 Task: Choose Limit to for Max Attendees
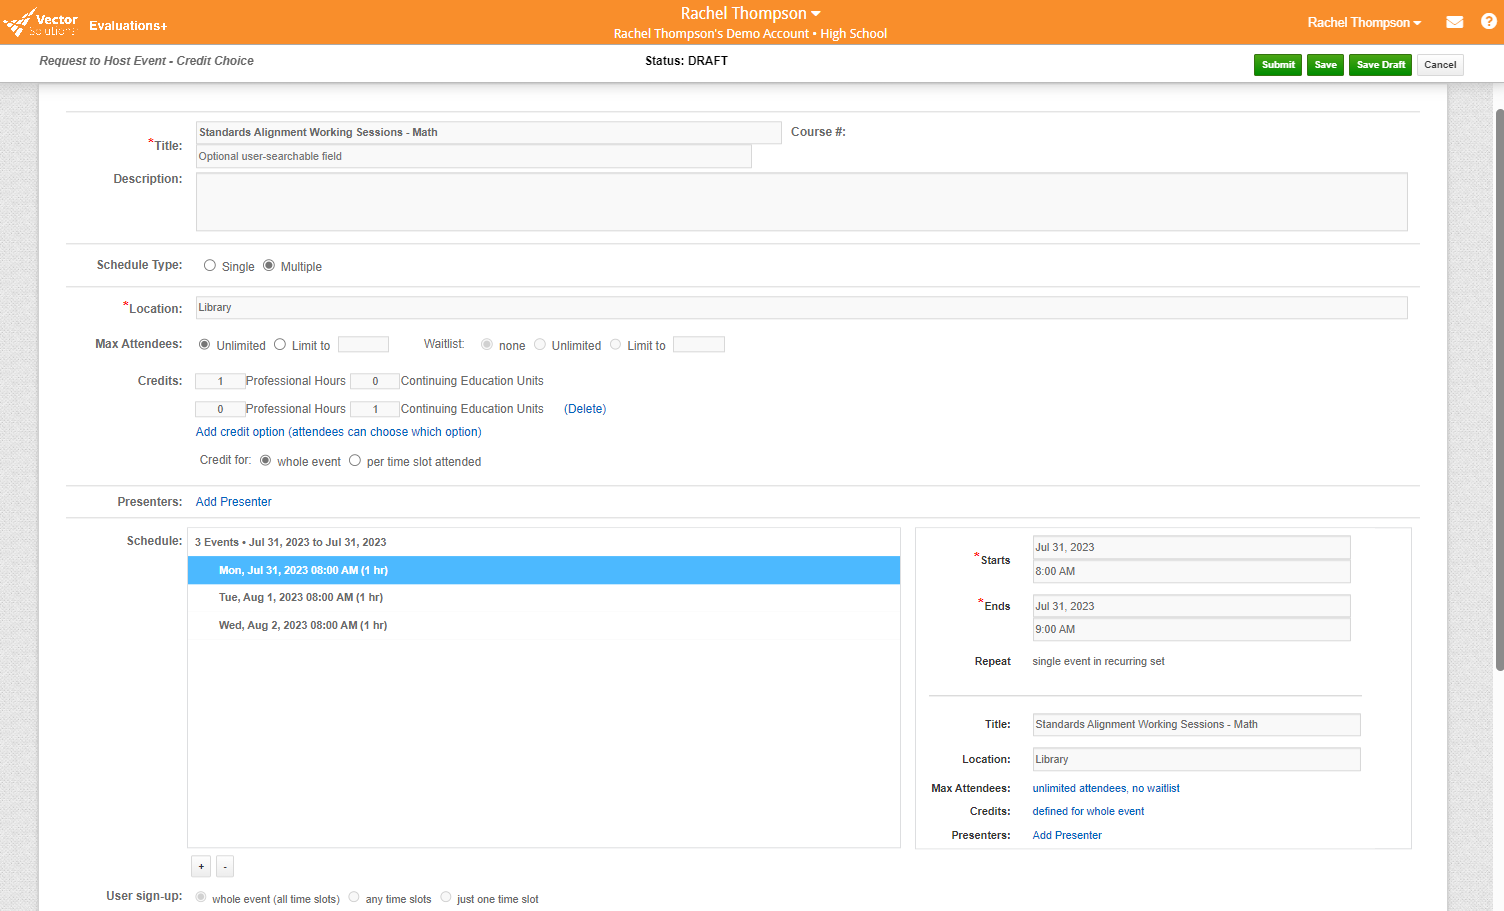coord(280,345)
